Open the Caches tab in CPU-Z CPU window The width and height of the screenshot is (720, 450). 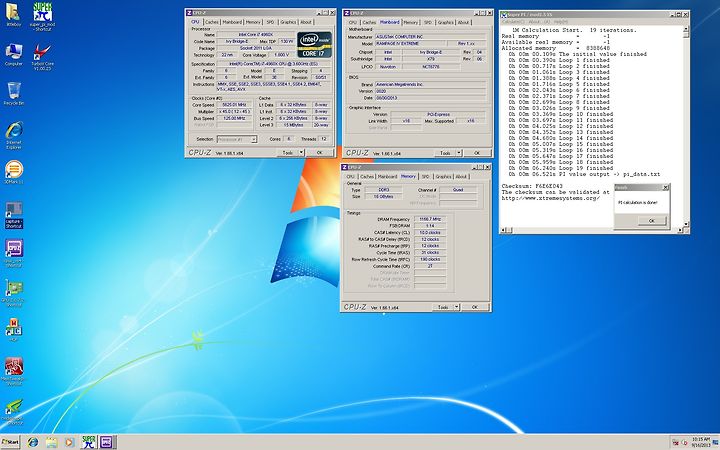pyautogui.click(x=212, y=22)
